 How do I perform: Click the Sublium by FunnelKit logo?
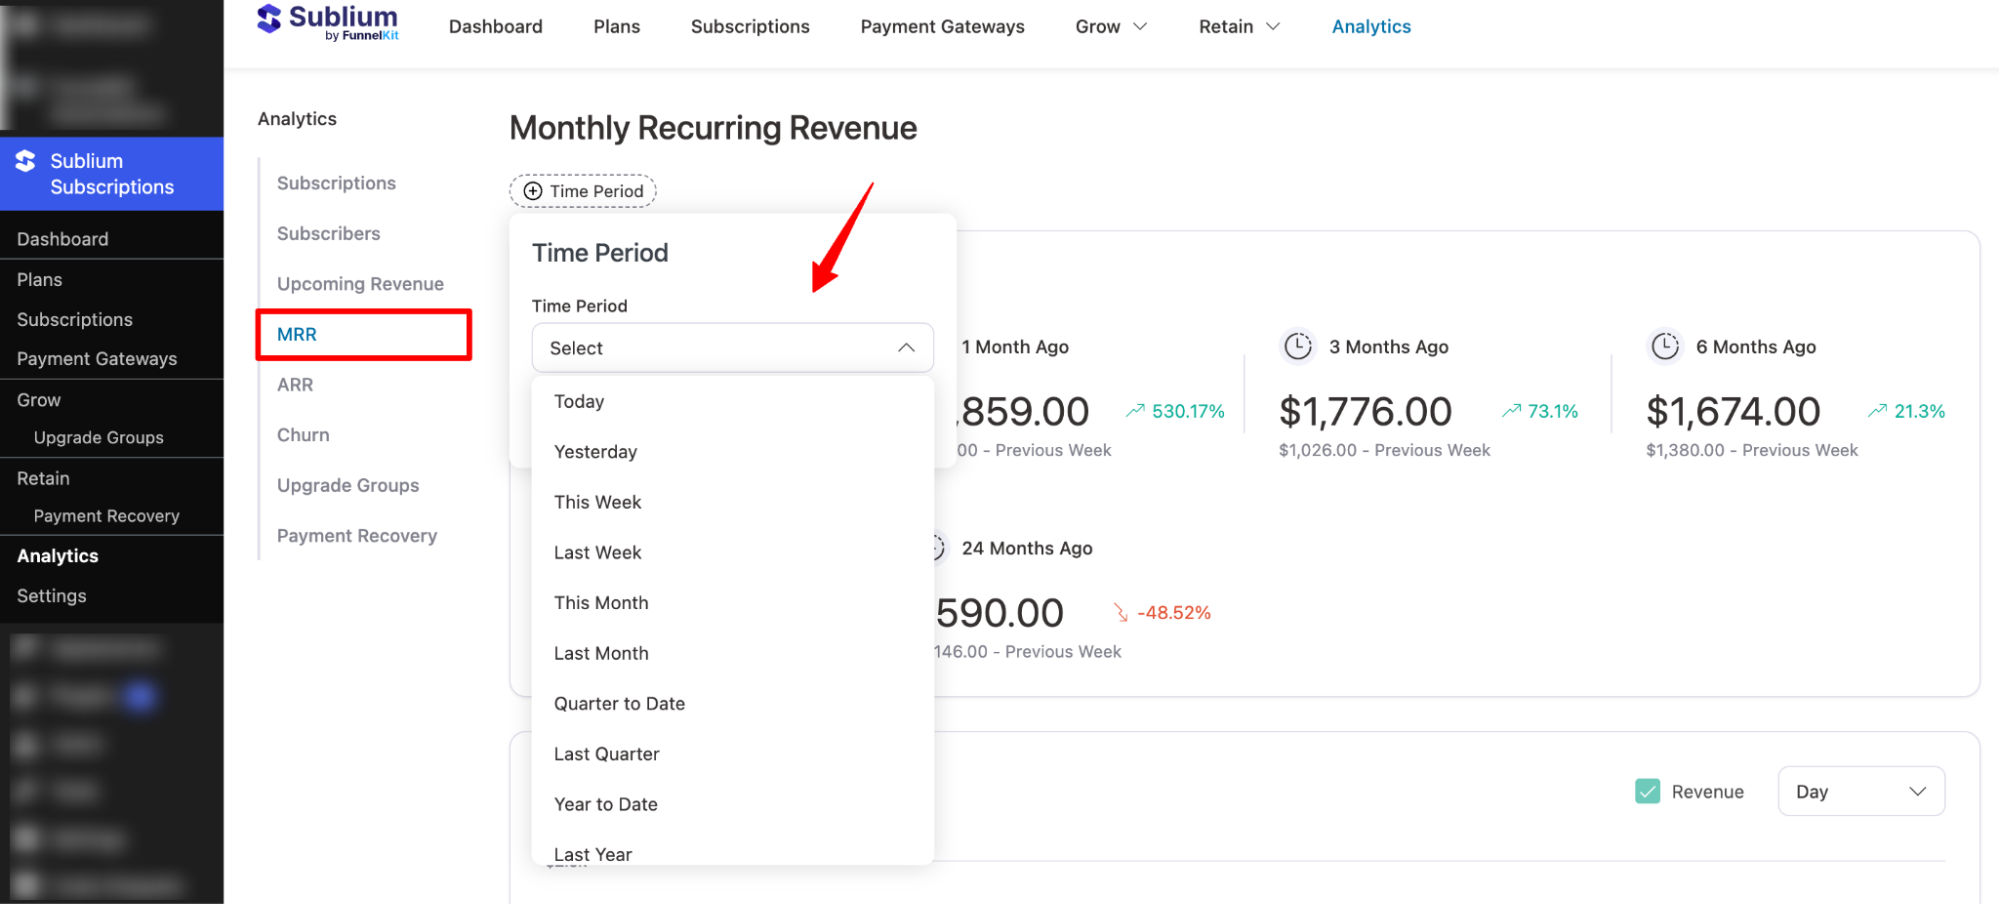coord(327,22)
